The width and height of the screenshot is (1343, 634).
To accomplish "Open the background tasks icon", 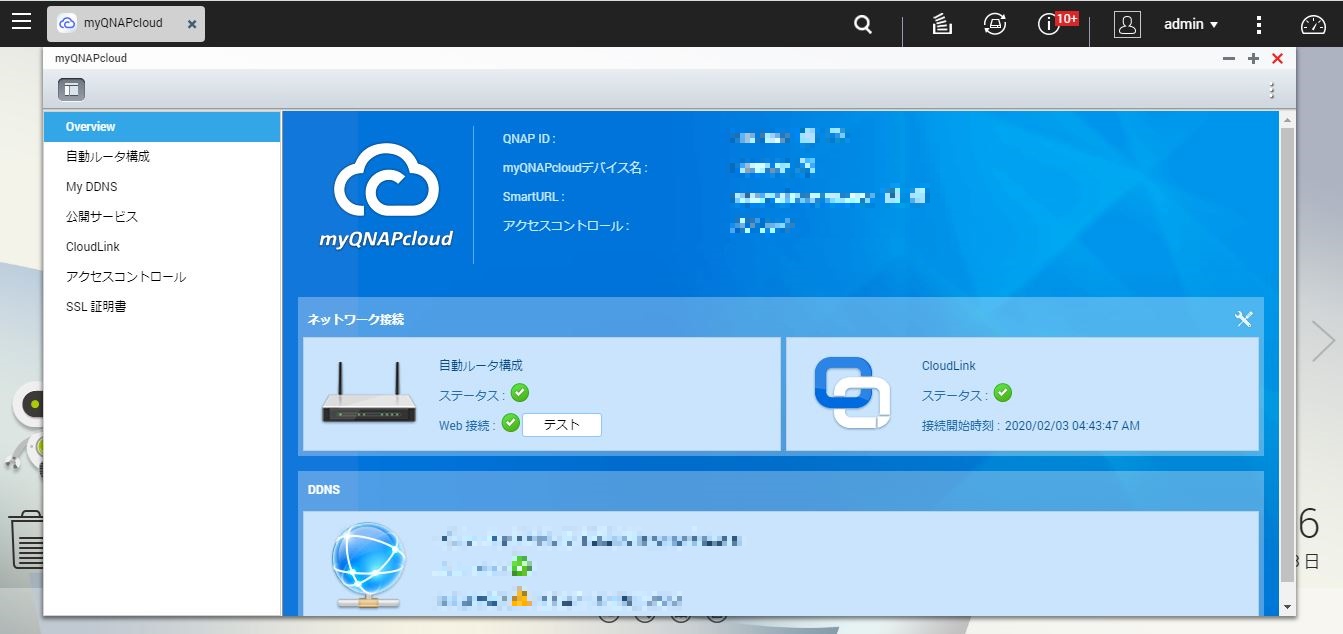I will click(941, 24).
